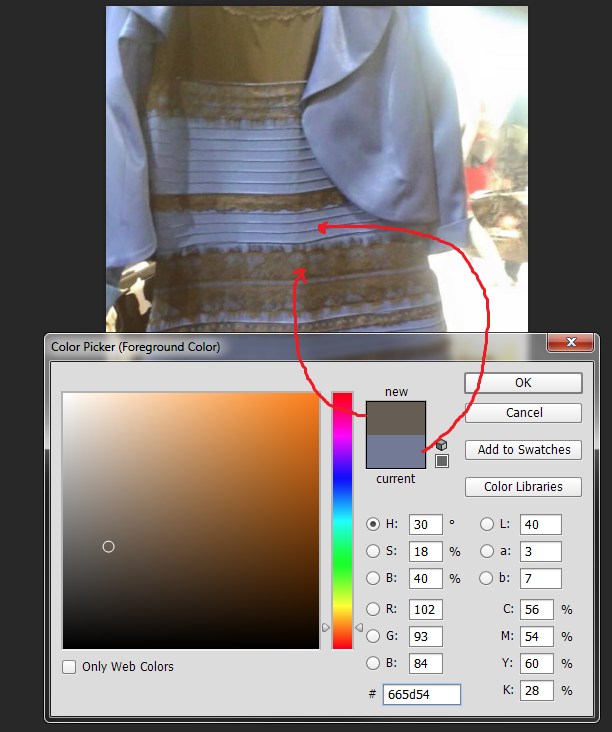Click the circular marker in the color field
Viewport: 612px width, 732px height.
tap(108, 547)
